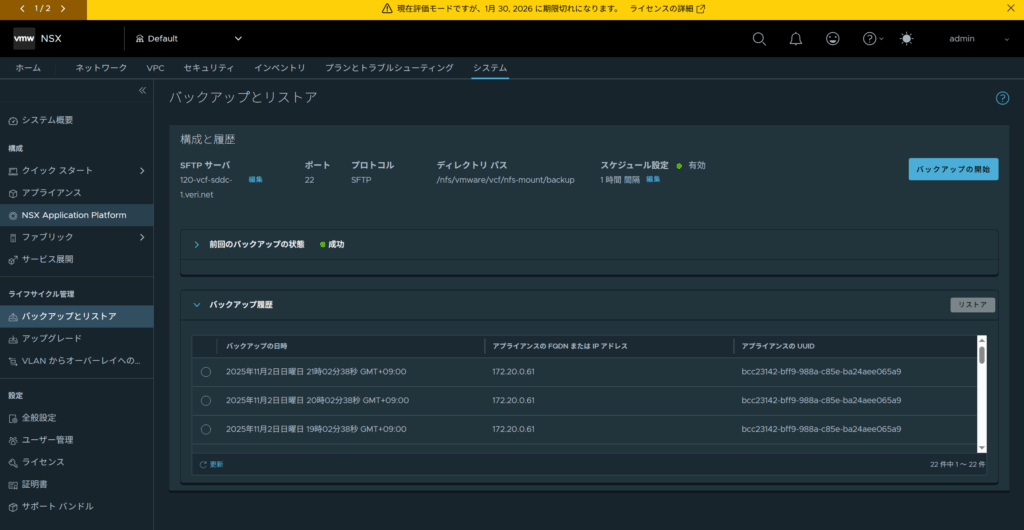The image size is (1024, 530).
Task: Toggle the light/dark theme sun icon
Action: click(906, 39)
